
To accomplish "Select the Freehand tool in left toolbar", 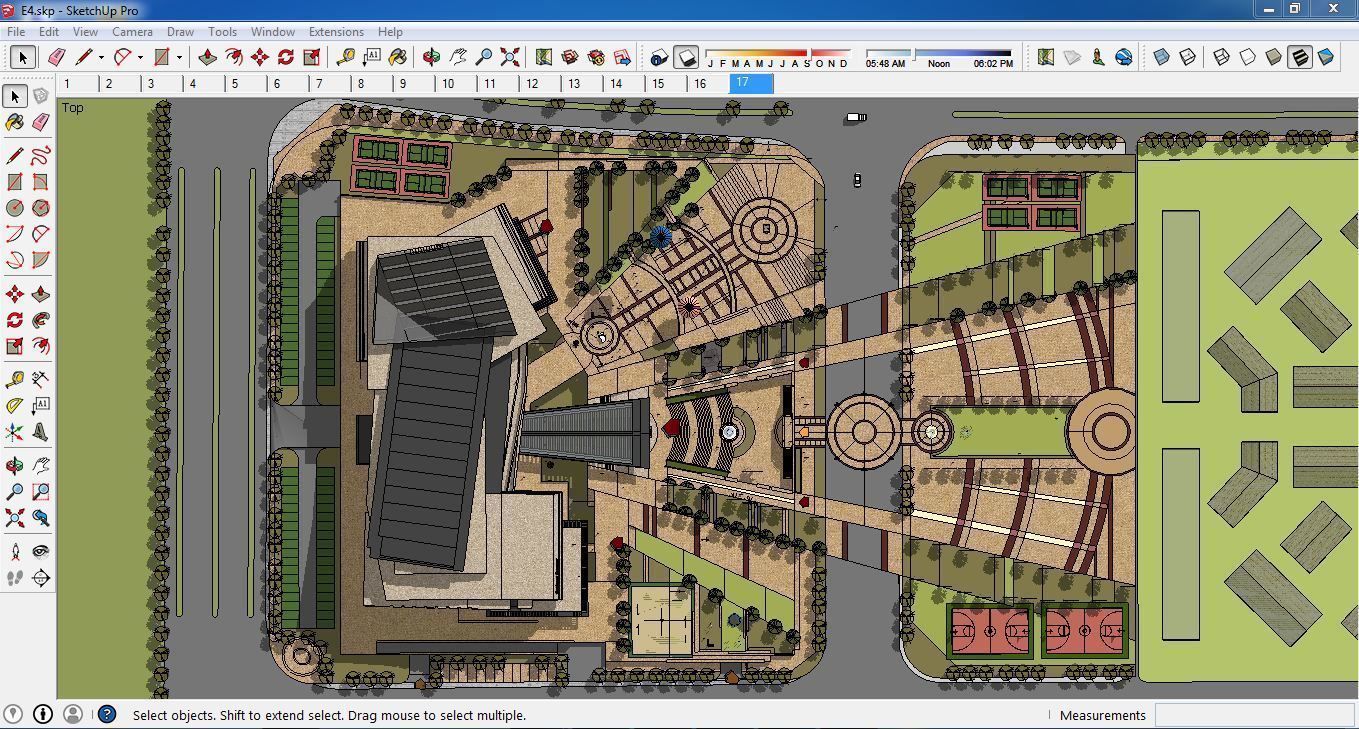I will point(40,155).
